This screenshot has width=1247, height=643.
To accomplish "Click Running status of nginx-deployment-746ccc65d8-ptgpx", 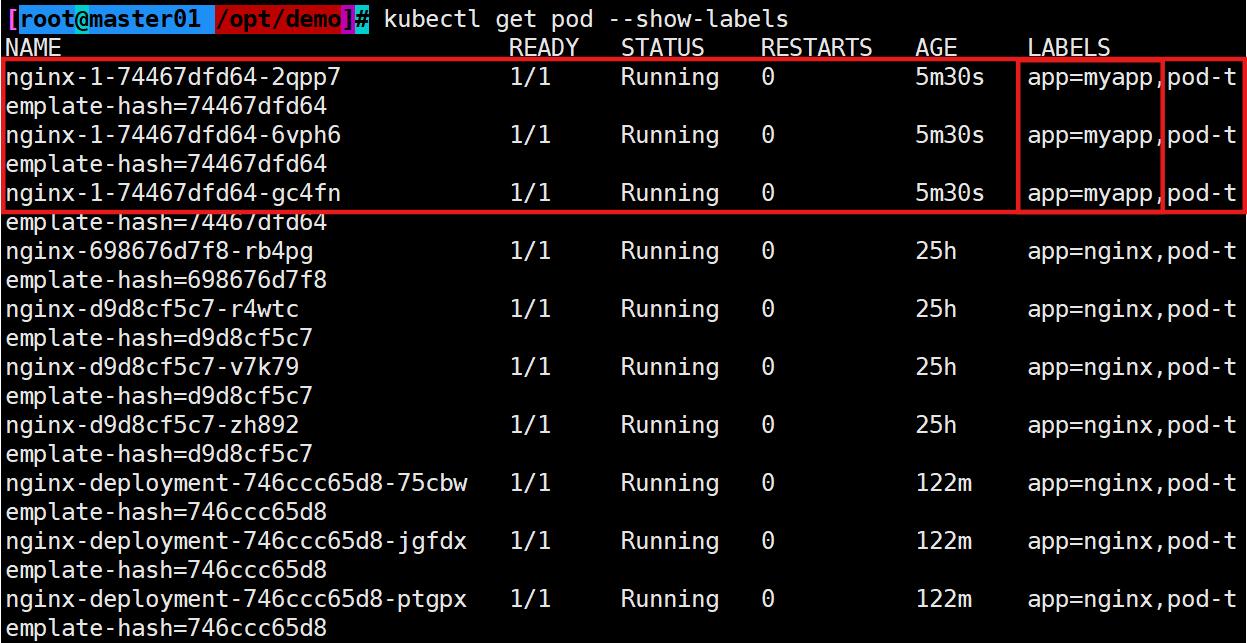I will point(670,599).
